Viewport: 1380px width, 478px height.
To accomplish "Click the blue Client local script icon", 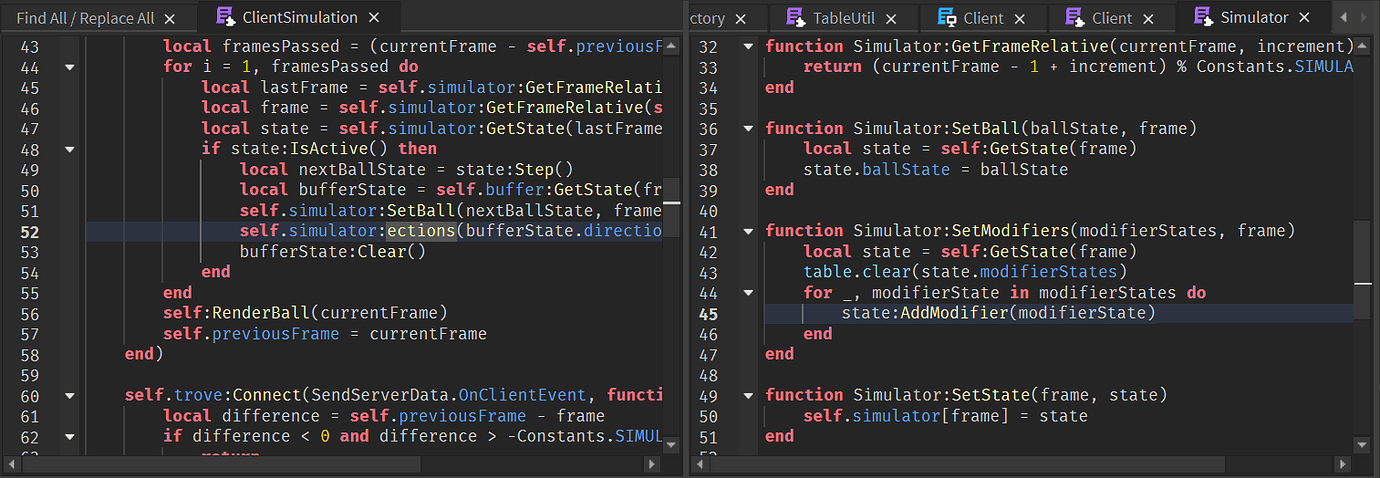I will pyautogui.click(x=946, y=18).
